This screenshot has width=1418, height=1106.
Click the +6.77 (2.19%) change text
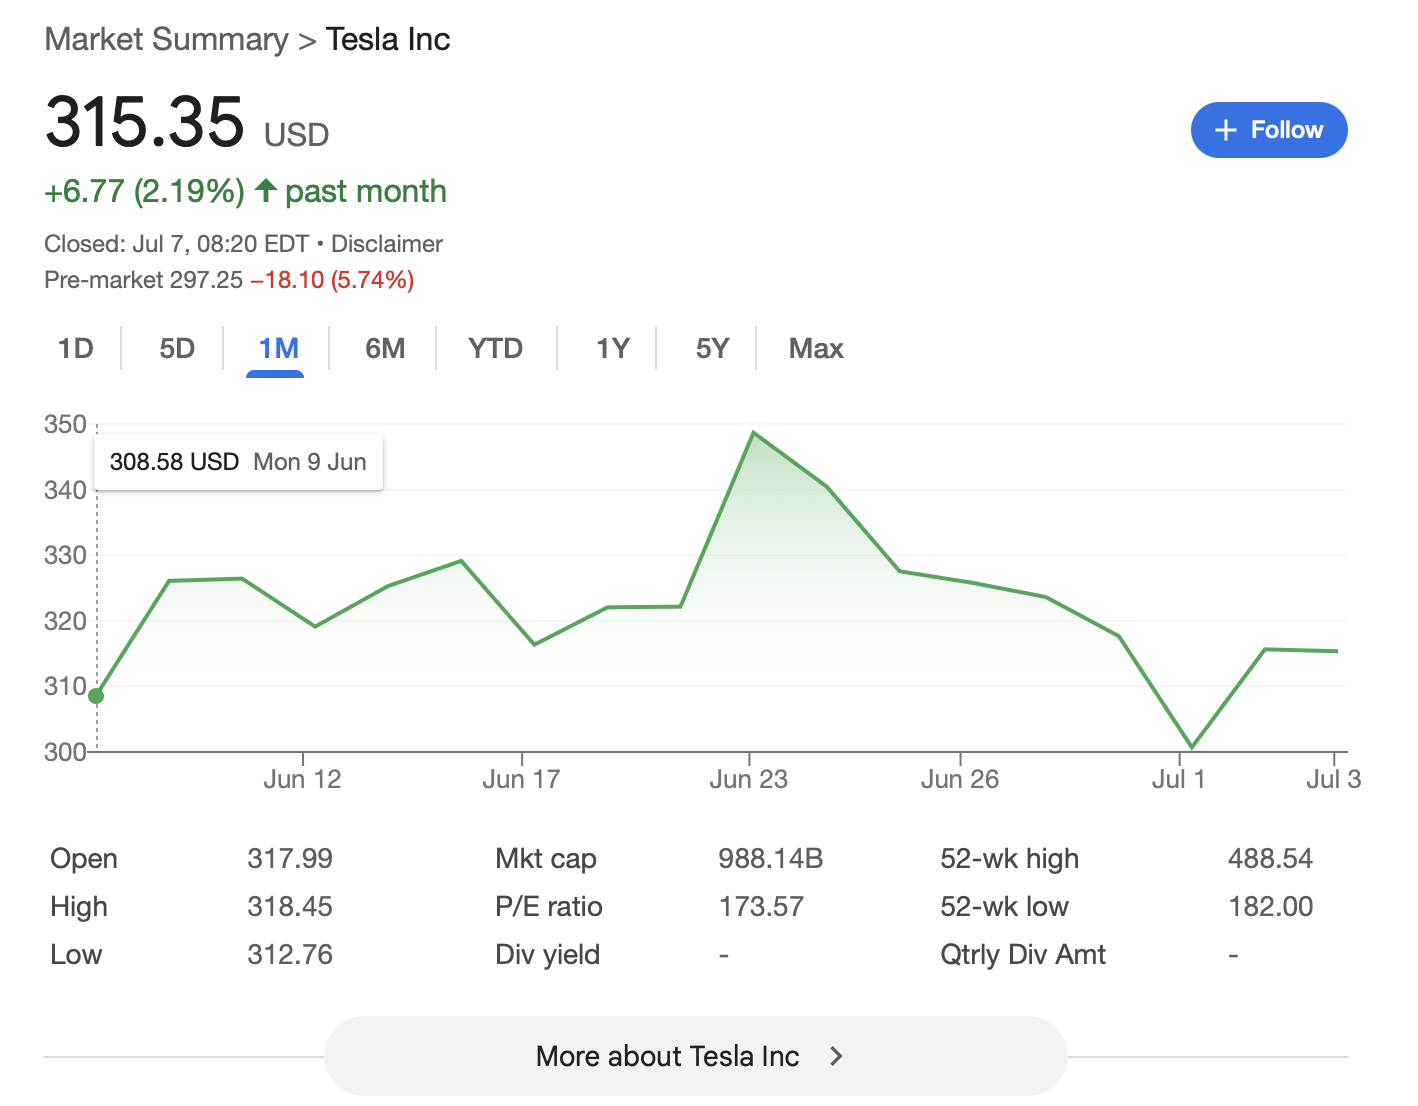[x=145, y=191]
